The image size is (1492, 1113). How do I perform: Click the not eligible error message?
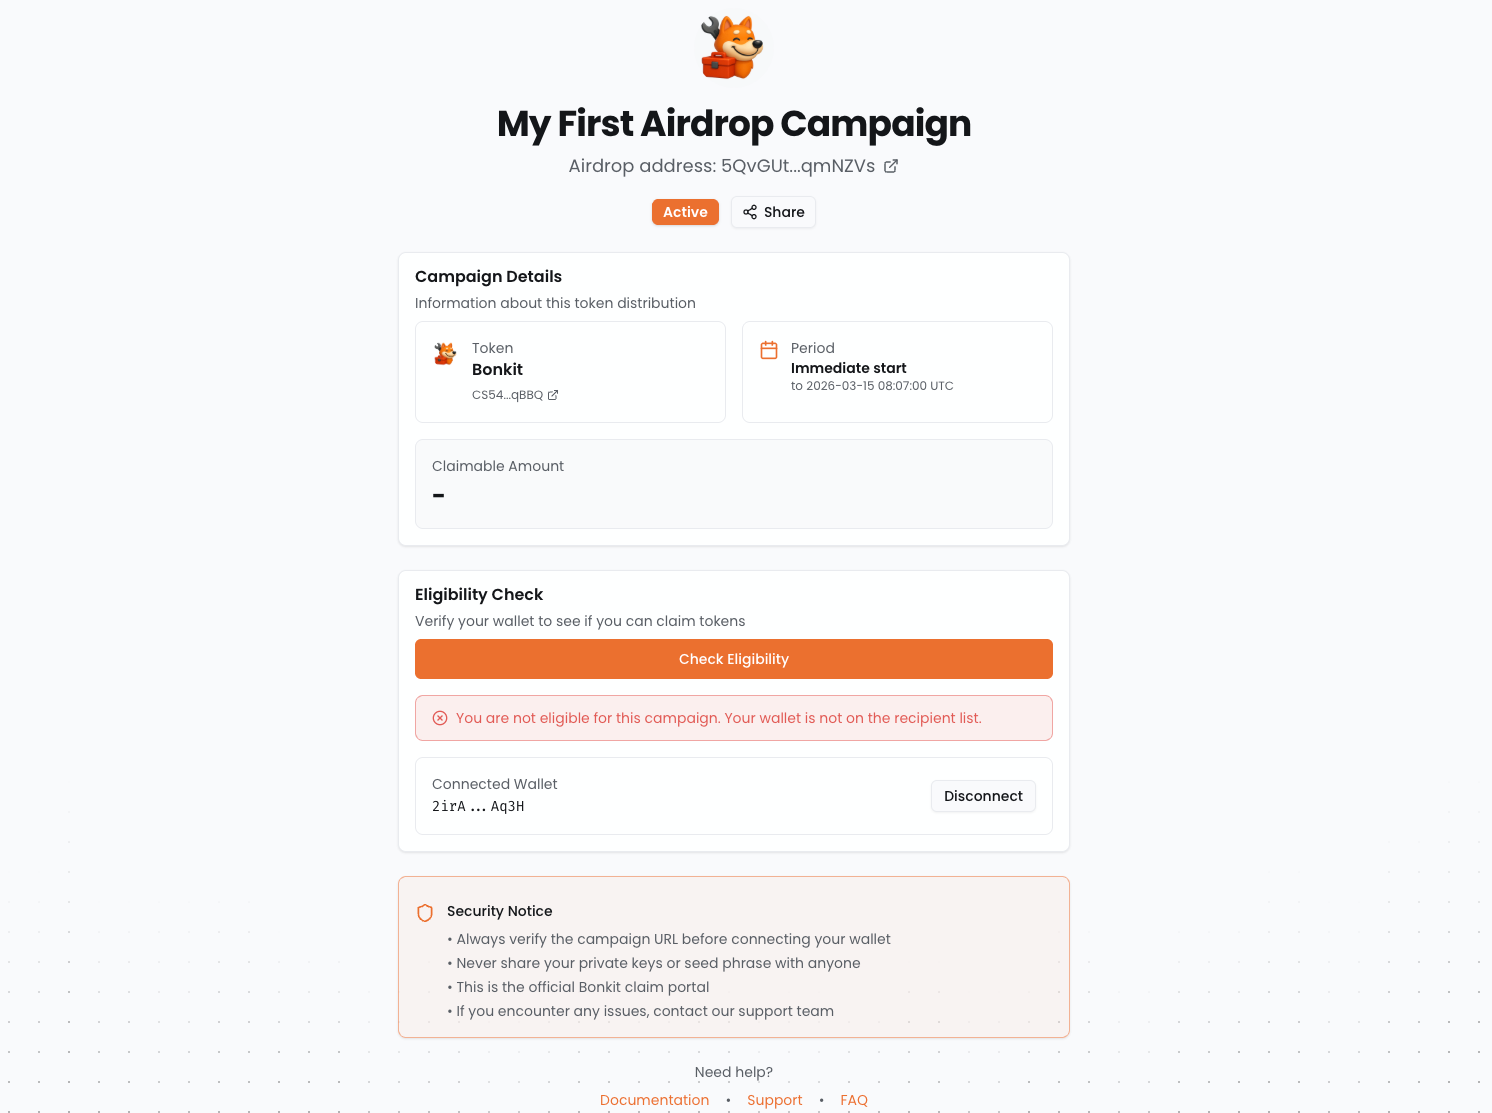[718, 718]
